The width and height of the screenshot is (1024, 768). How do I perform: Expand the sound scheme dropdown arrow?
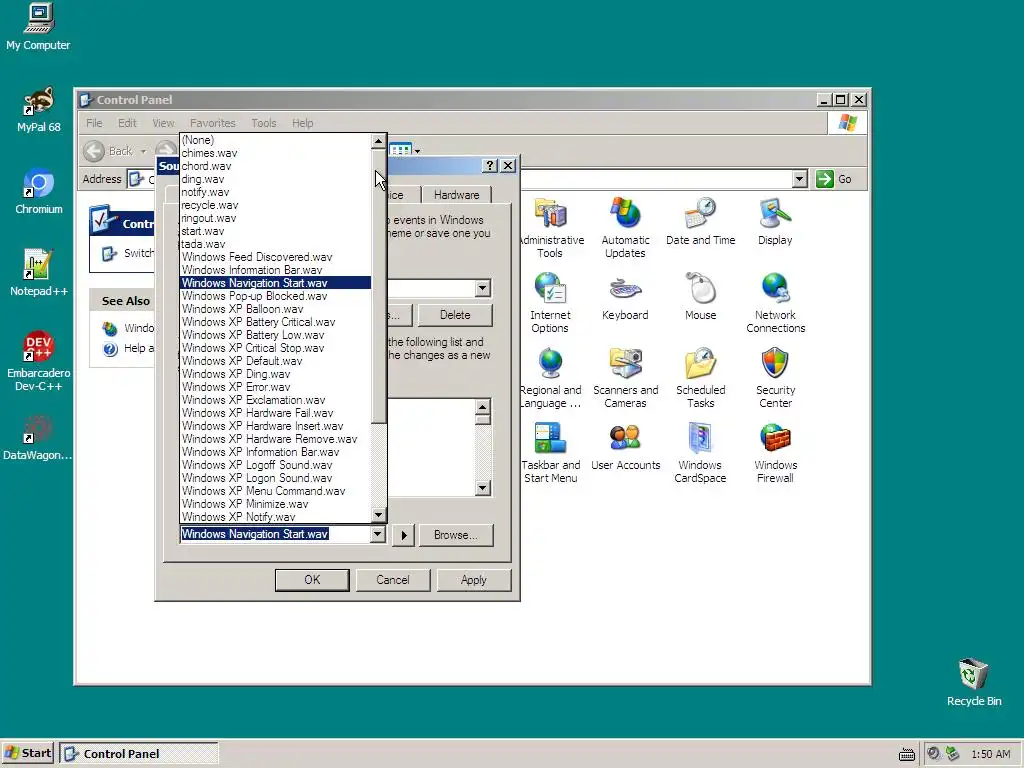point(482,288)
